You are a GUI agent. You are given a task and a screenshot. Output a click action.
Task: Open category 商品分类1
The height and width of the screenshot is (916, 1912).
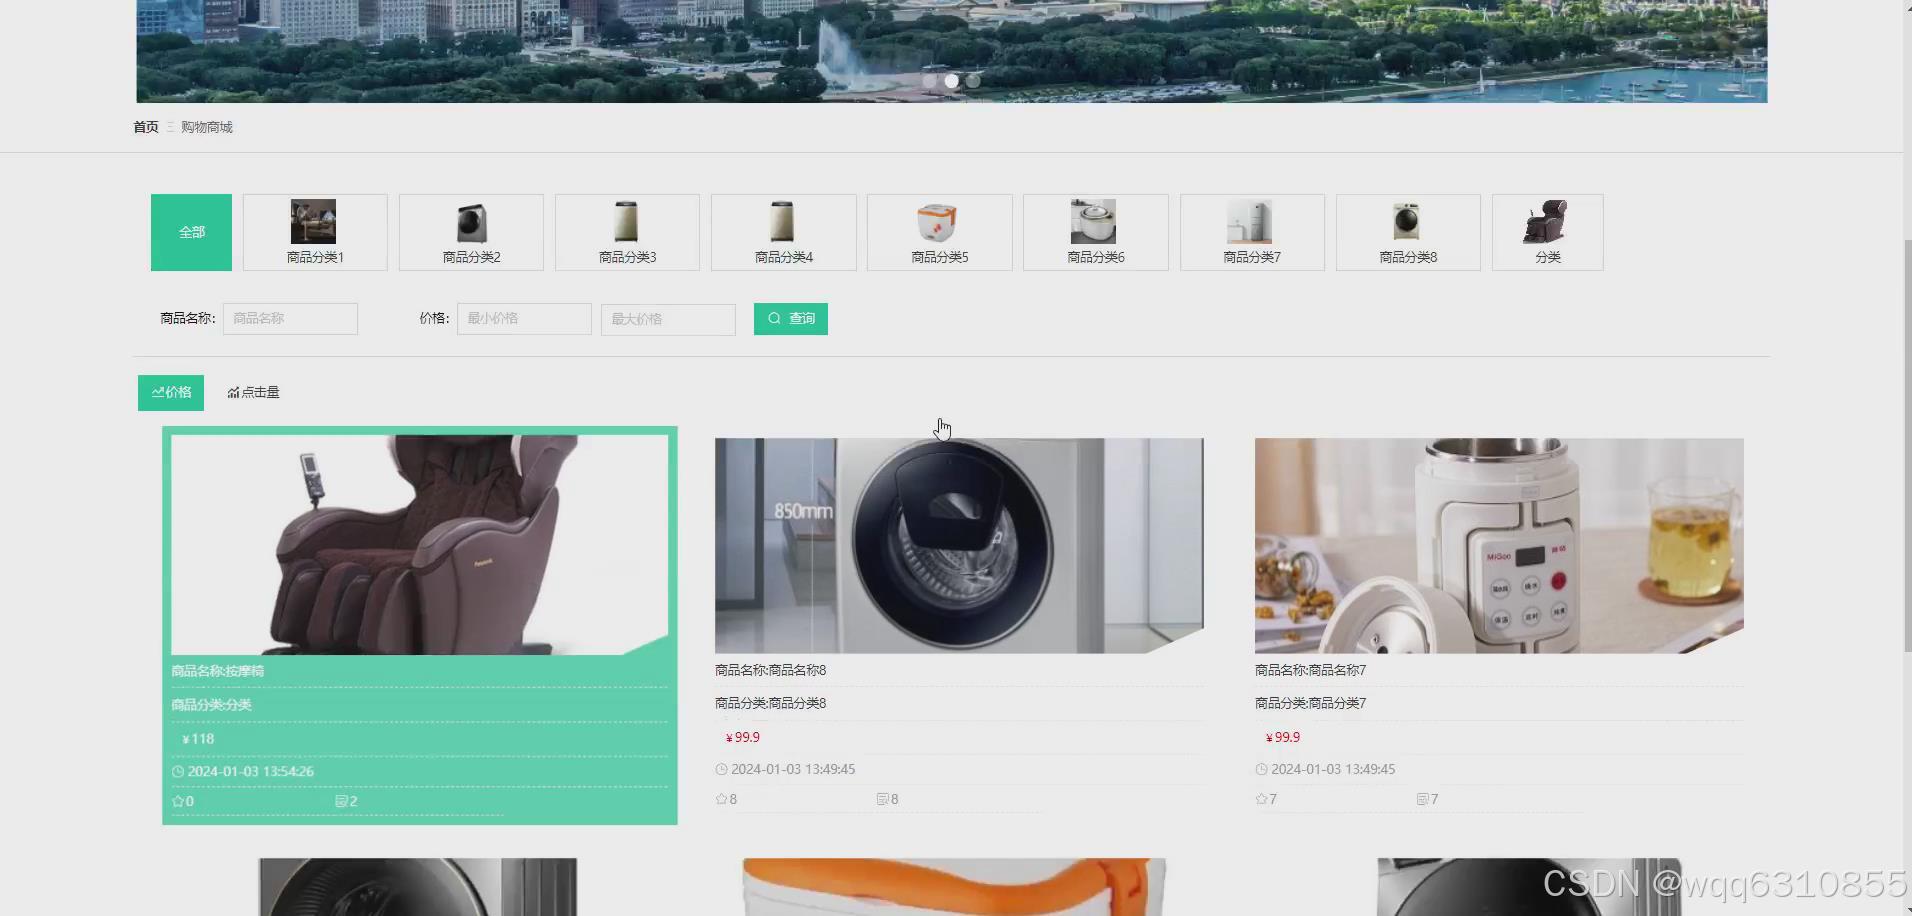315,232
